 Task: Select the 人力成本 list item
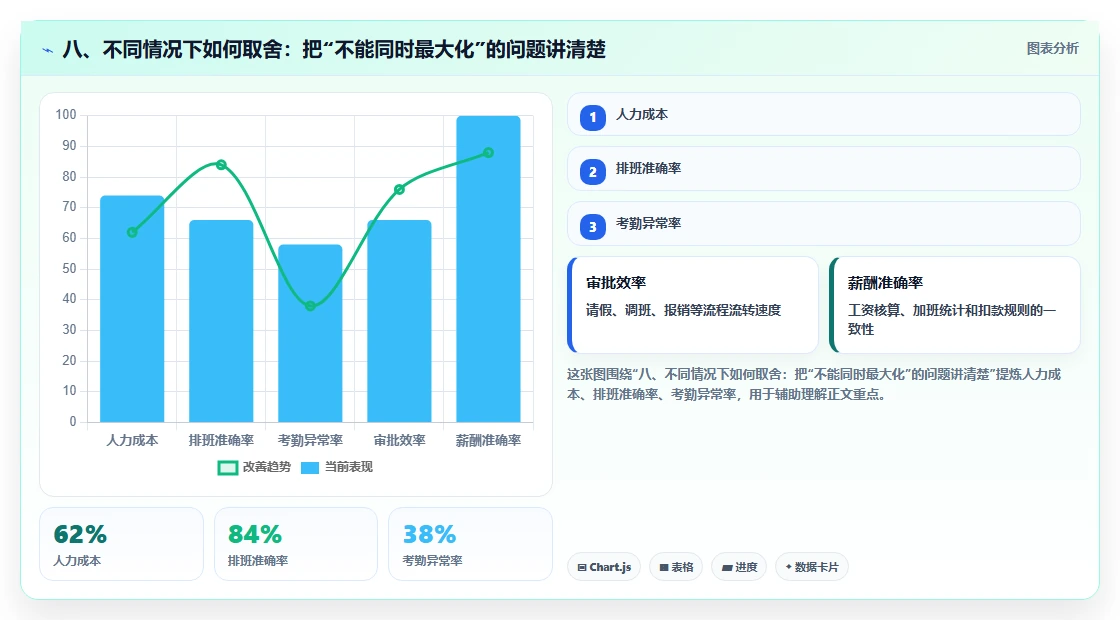(824, 114)
